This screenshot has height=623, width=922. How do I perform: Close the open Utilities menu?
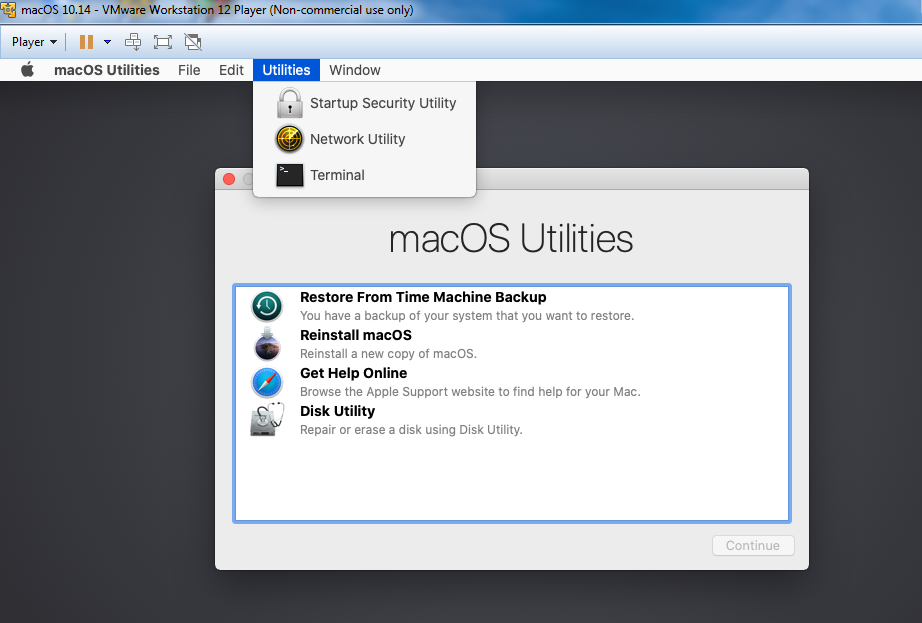tap(286, 70)
